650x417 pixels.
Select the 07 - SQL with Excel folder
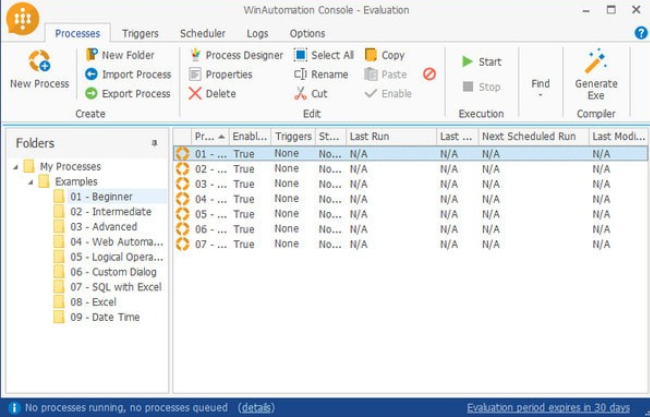coord(115,287)
